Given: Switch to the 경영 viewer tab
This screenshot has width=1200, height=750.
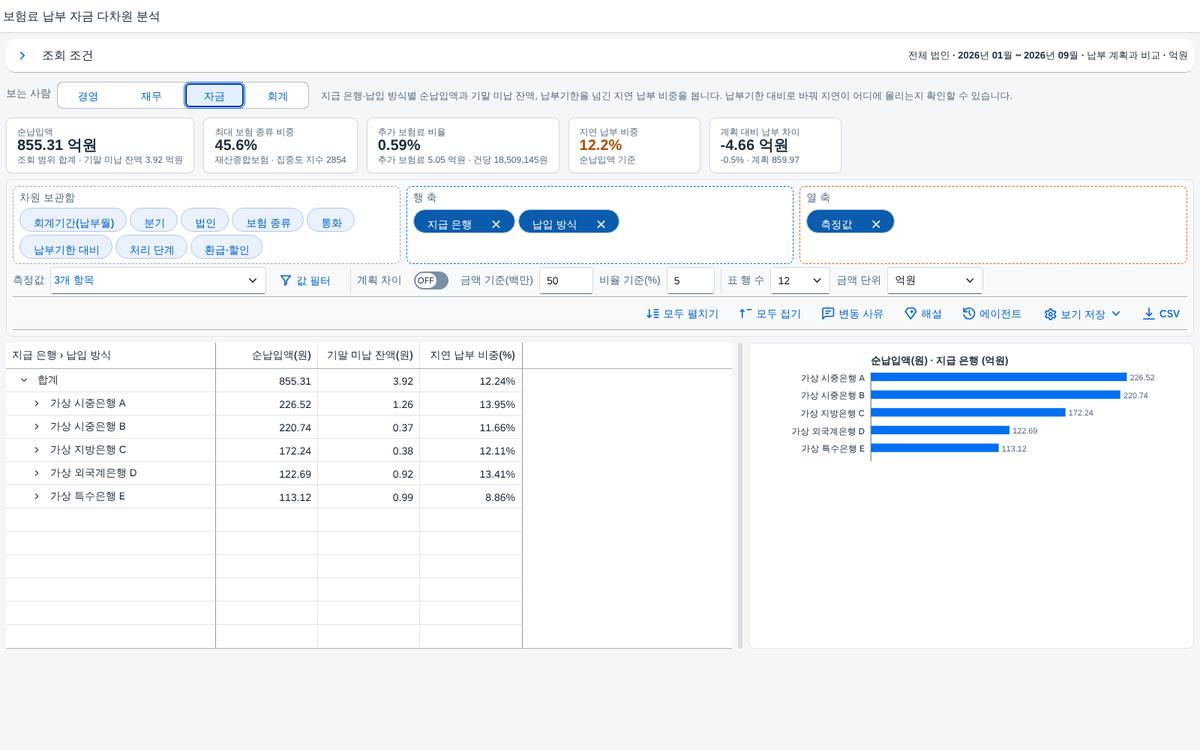Looking at the screenshot, I should pos(88,96).
